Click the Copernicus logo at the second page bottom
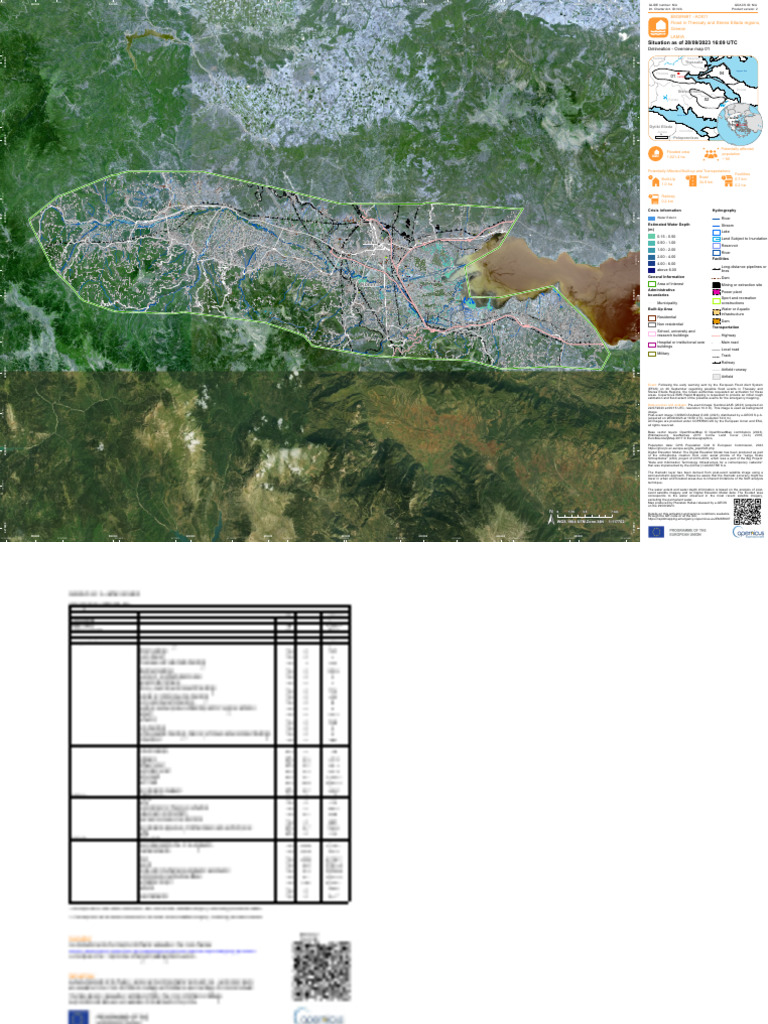Image resolution: width=768 pixels, height=1024 pixels. click(x=318, y=1016)
